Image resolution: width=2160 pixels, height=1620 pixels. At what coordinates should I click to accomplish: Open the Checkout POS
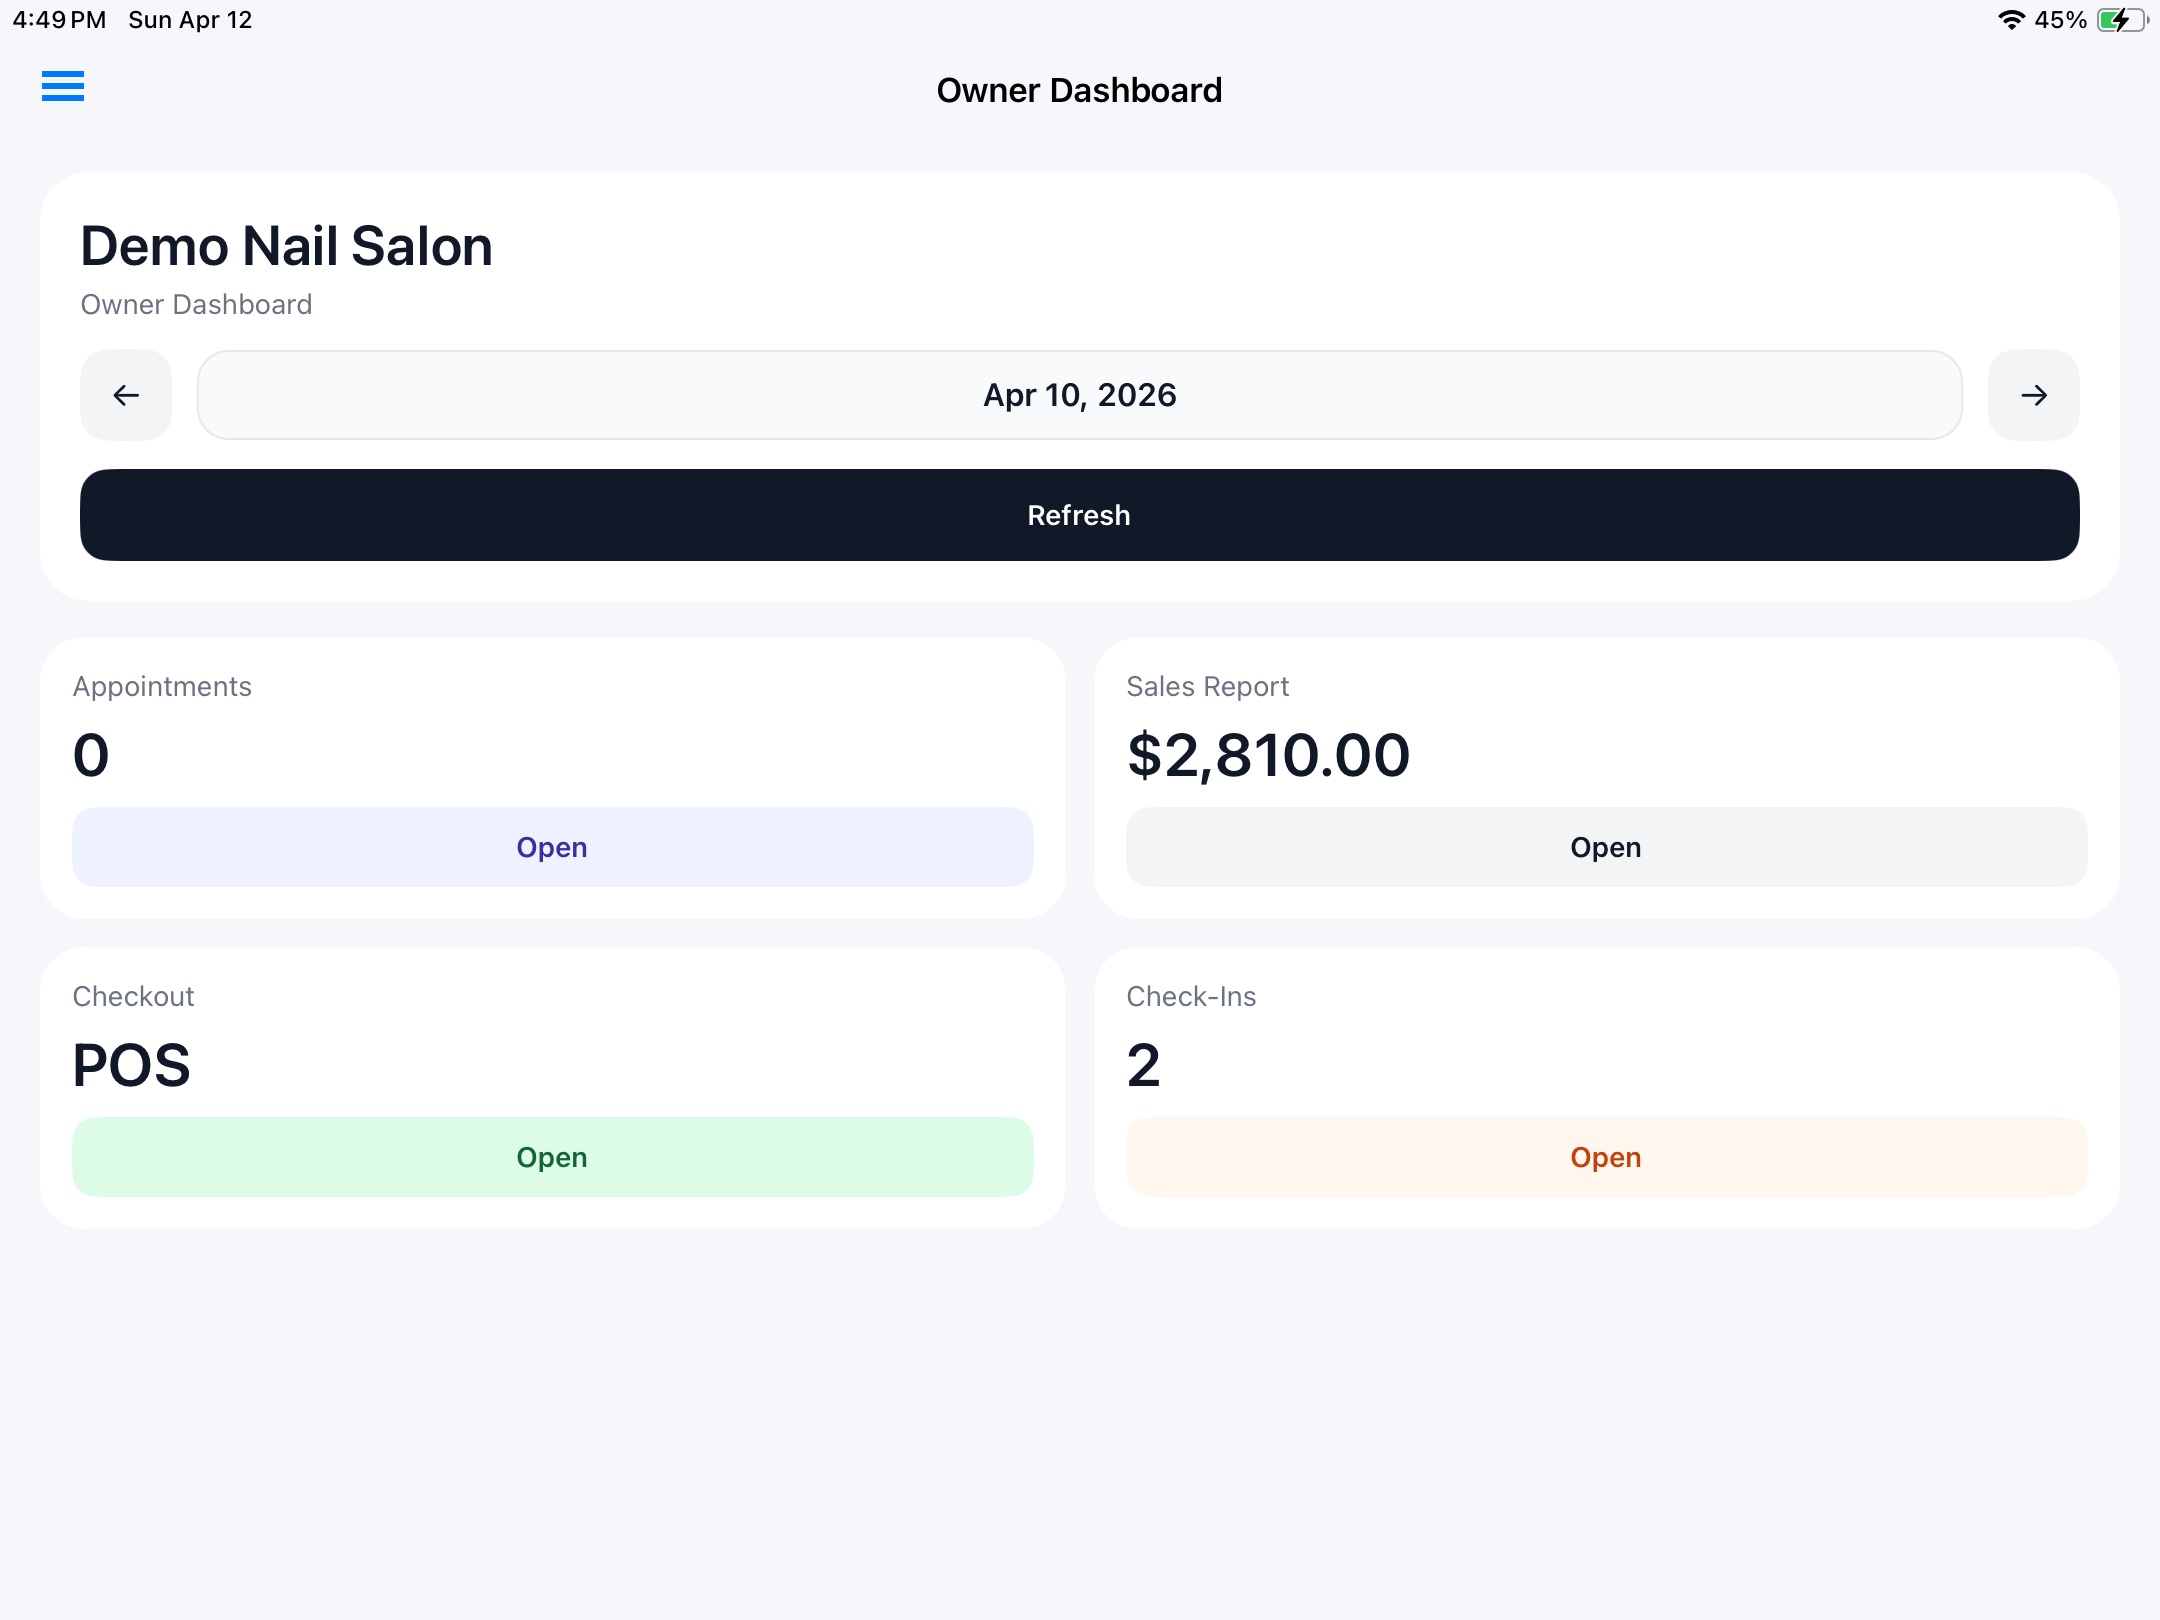[553, 1157]
